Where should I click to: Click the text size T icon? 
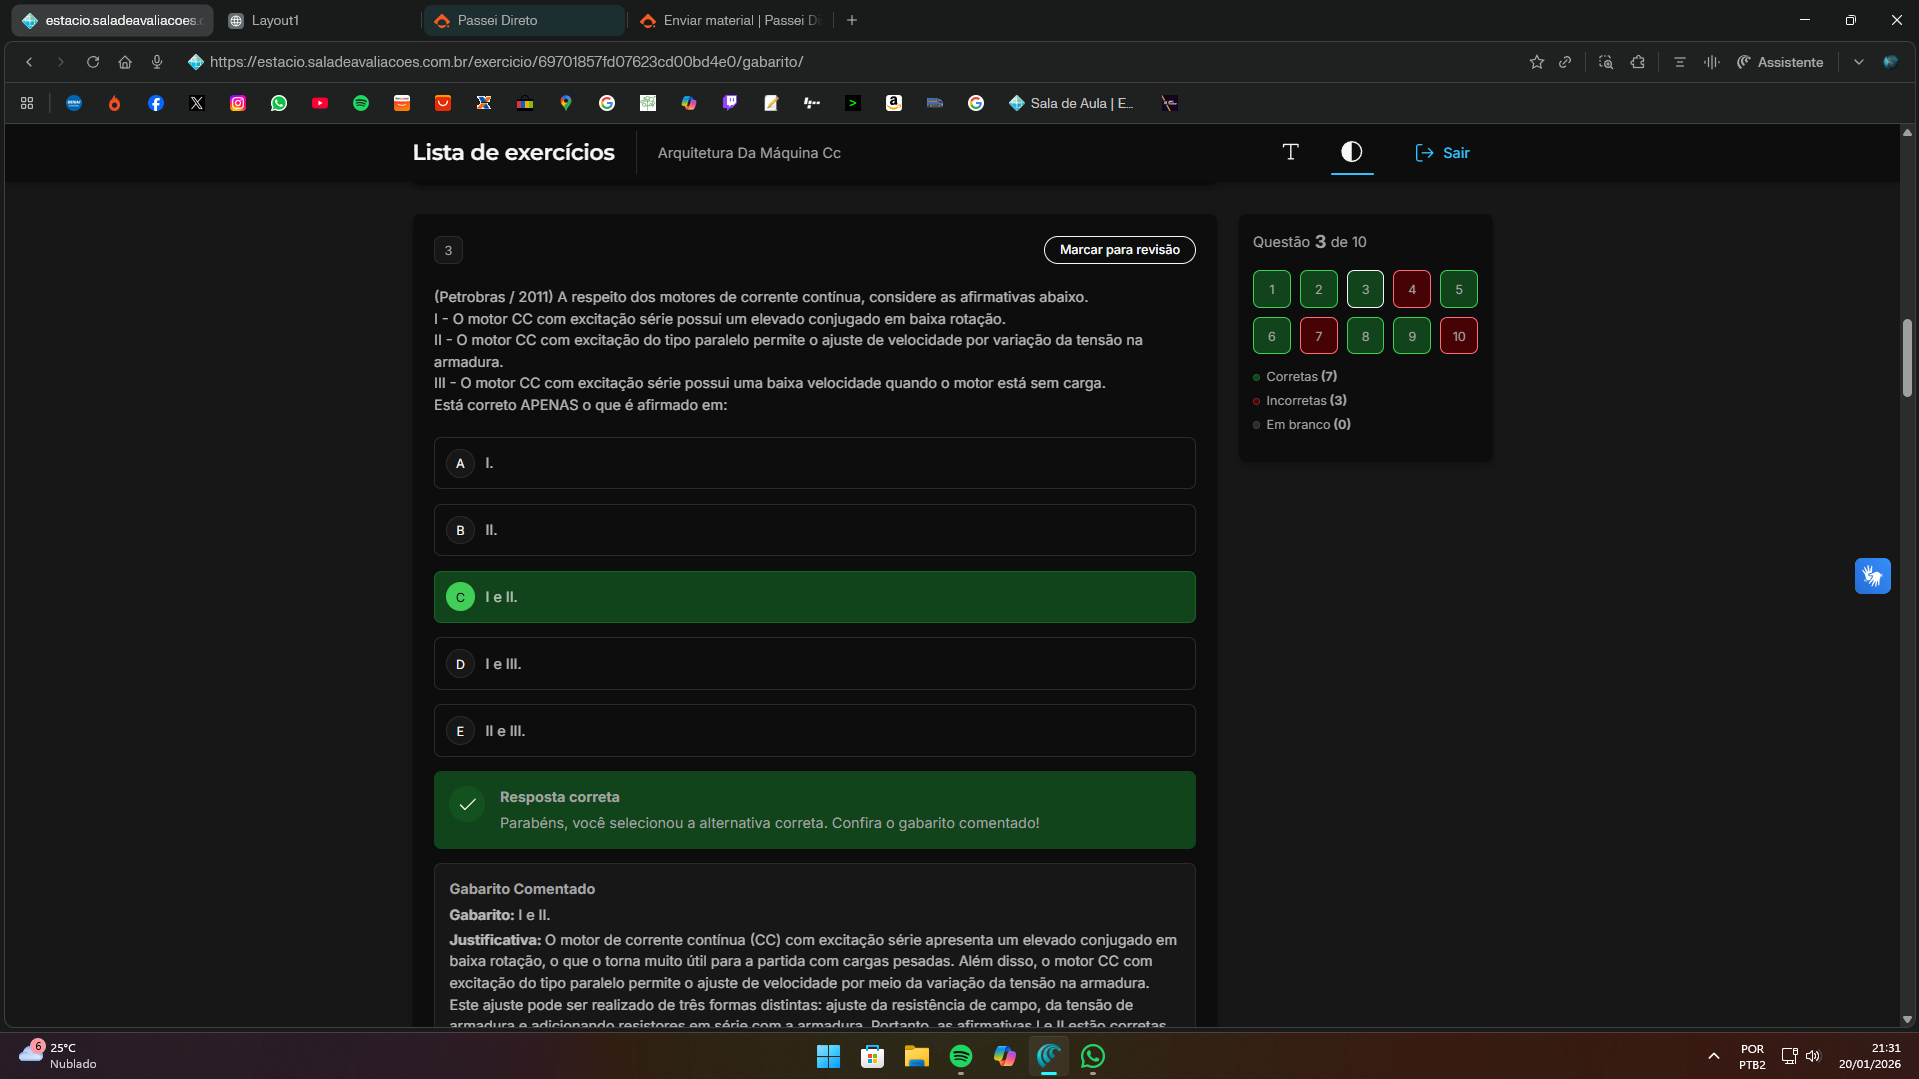click(1290, 152)
